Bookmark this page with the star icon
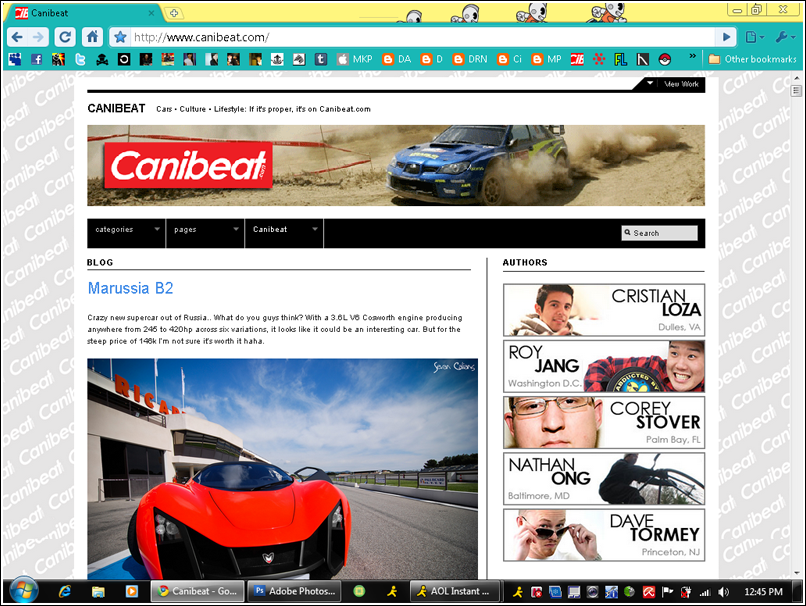The width and height of the screenshot is (806, 606). pyautogui.click(x=120, y=37)
